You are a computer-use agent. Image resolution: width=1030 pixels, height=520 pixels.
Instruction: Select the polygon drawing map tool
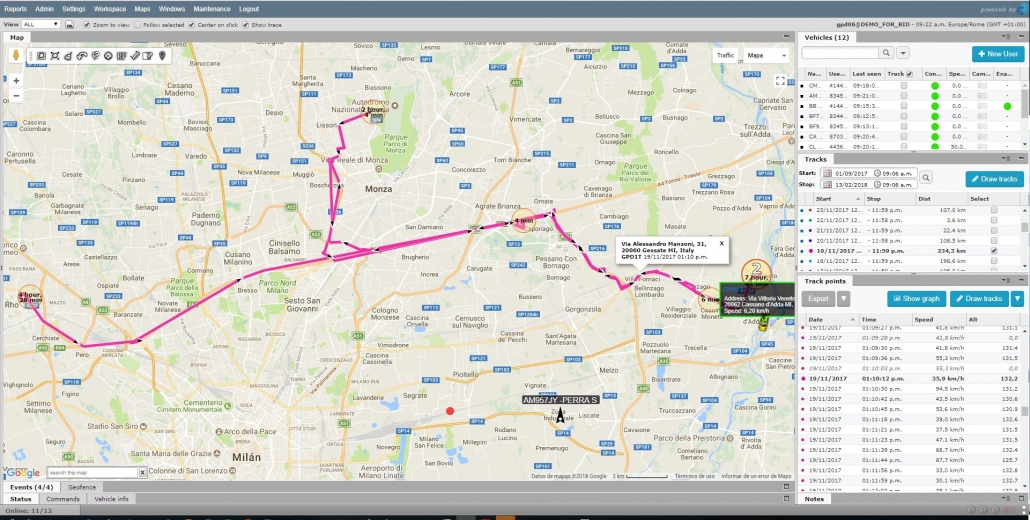click(68, 56)
